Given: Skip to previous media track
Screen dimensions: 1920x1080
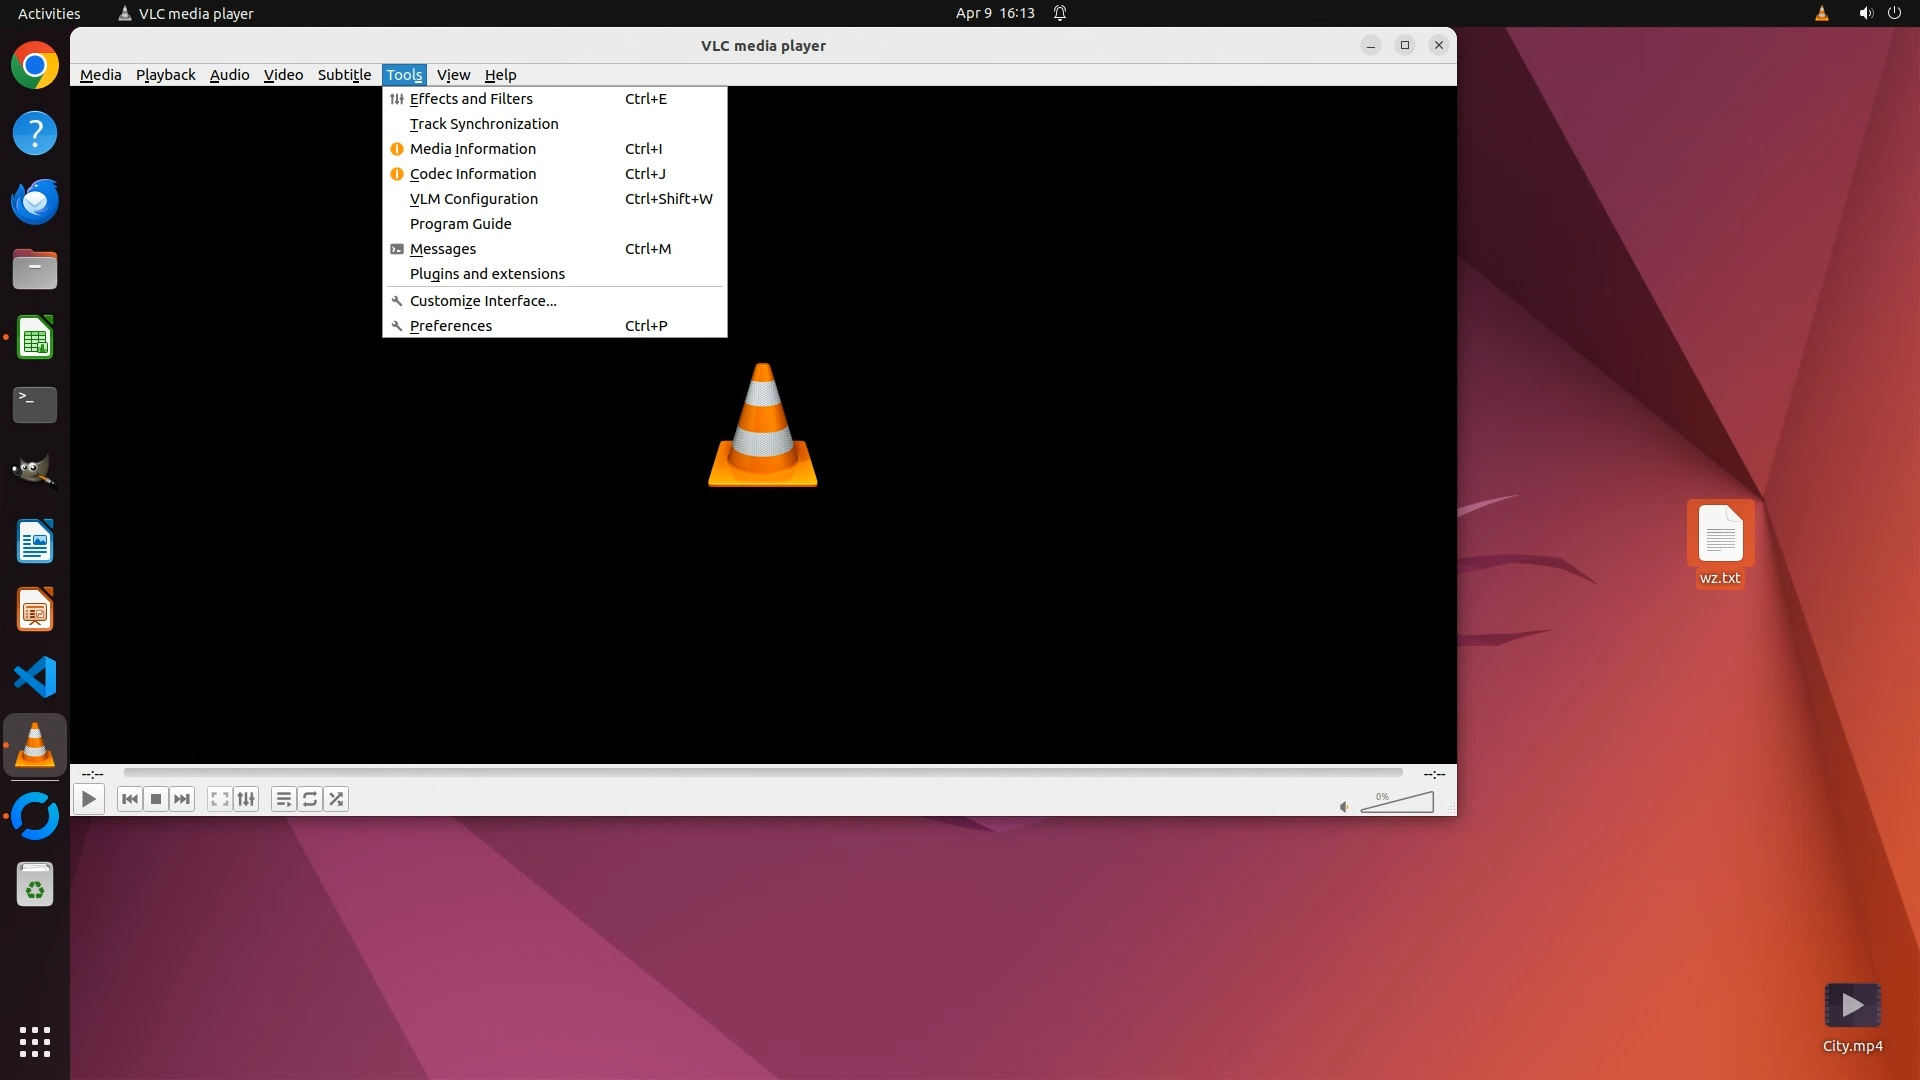Looking at the screenshot, I should [129, 799].
